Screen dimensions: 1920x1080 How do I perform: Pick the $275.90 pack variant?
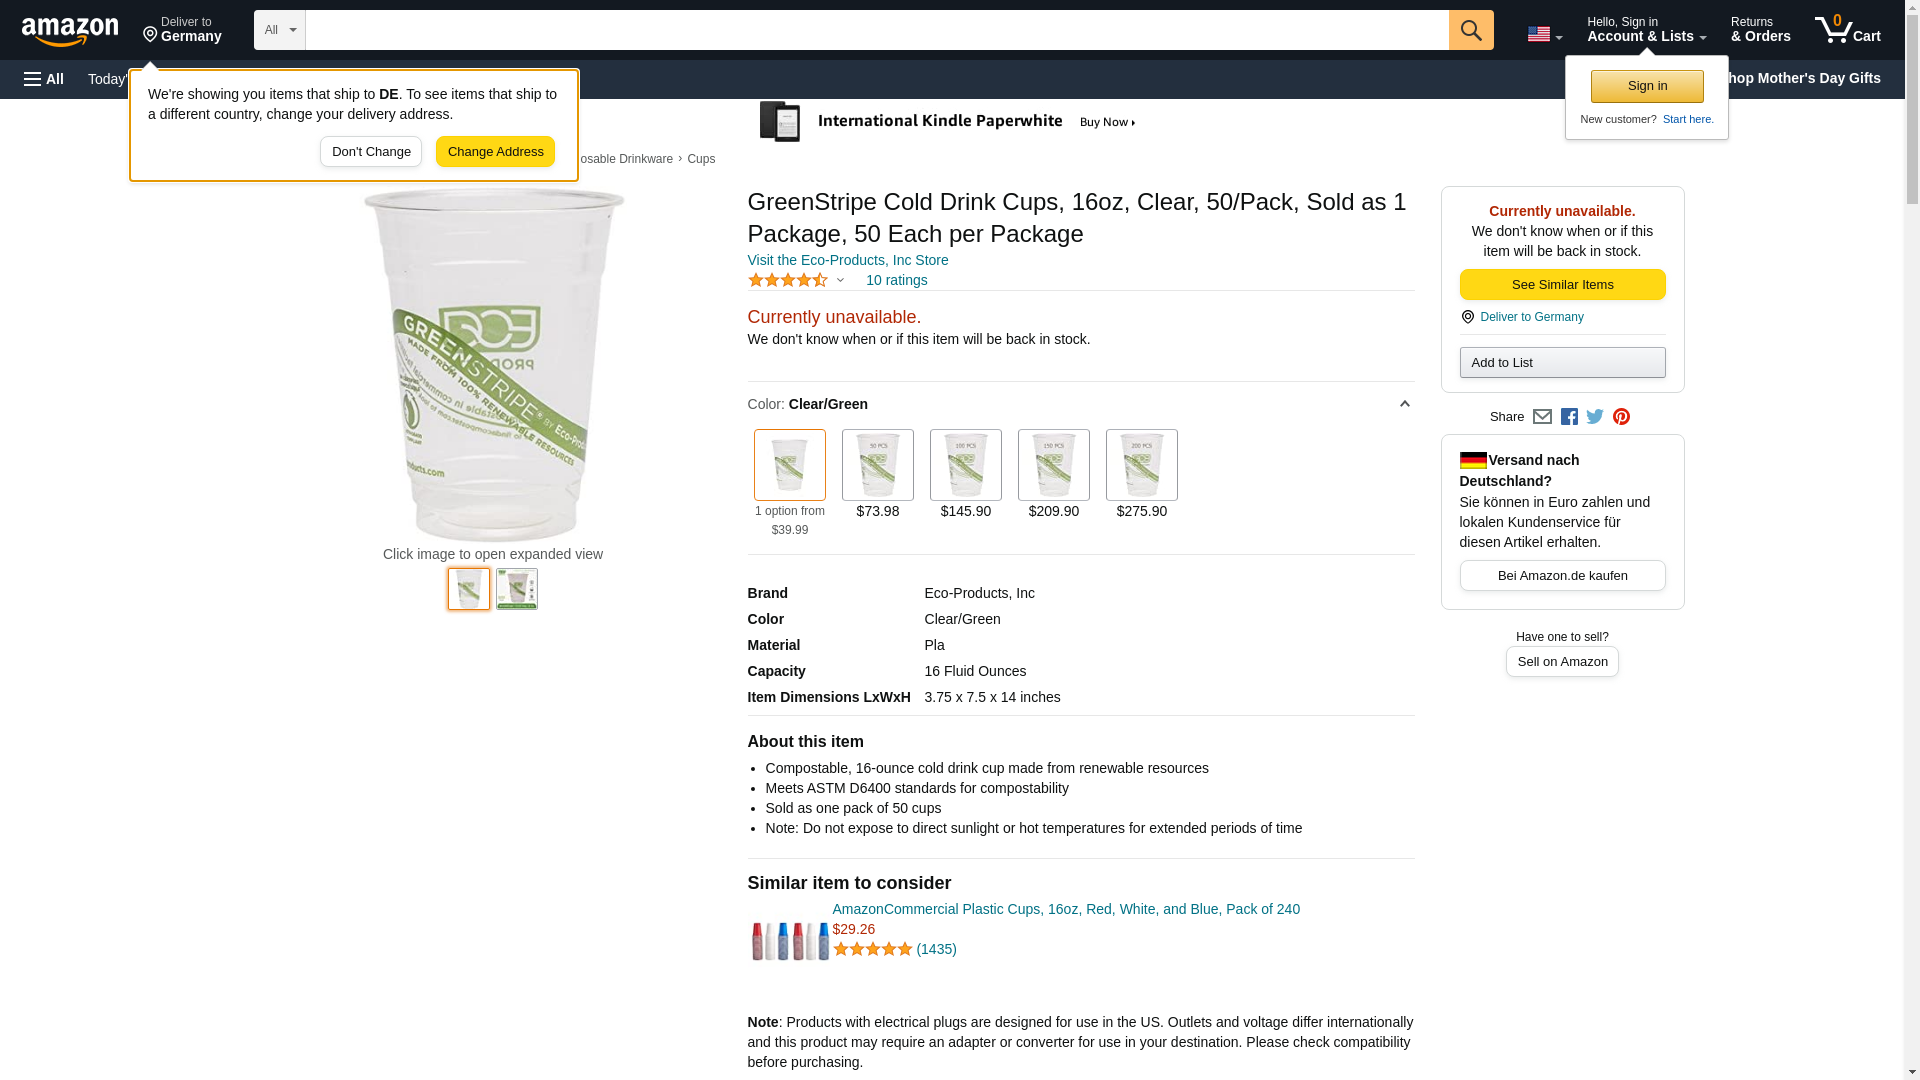(x=1141, y=466)
